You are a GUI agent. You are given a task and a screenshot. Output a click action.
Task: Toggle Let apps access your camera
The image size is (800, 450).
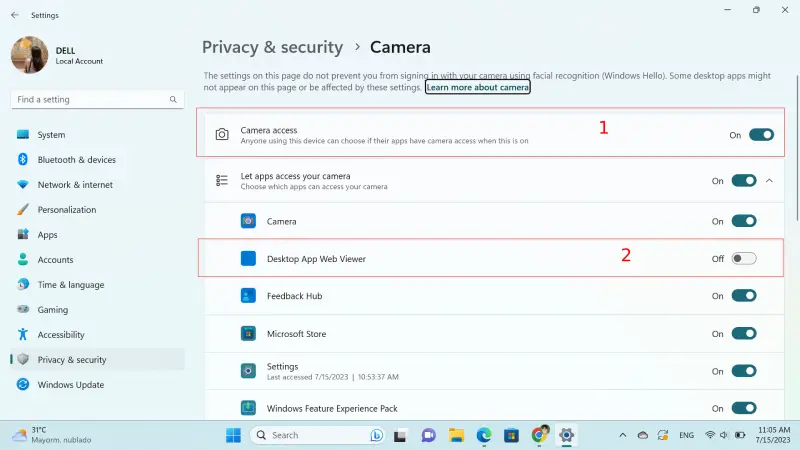click(744, 181)
